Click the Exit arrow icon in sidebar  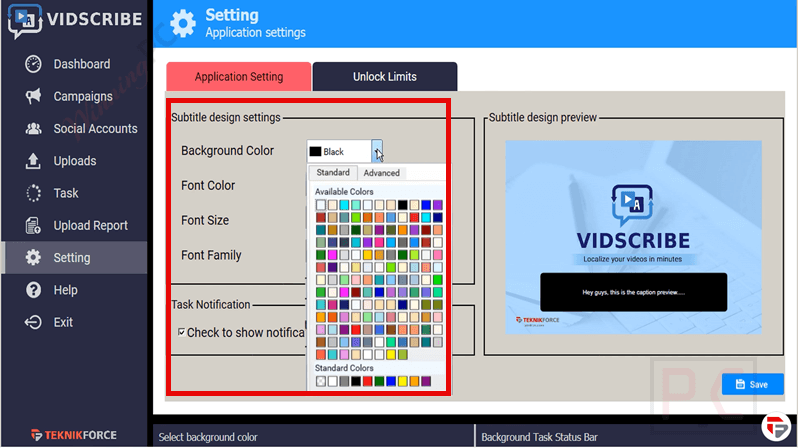[33, 322]
